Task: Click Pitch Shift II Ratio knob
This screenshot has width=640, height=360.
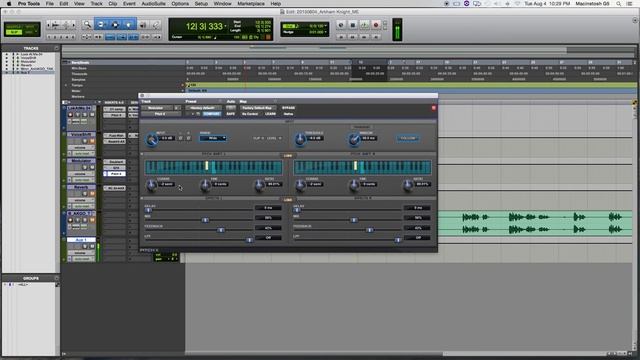Action: coord(407,185)
